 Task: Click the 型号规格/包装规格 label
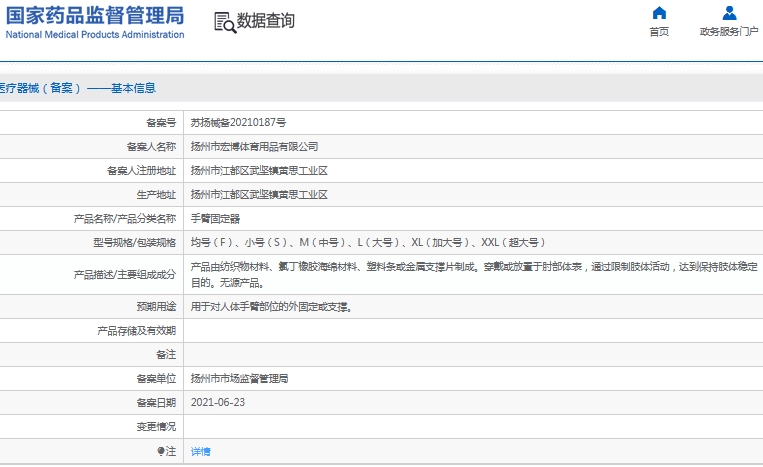135,243
